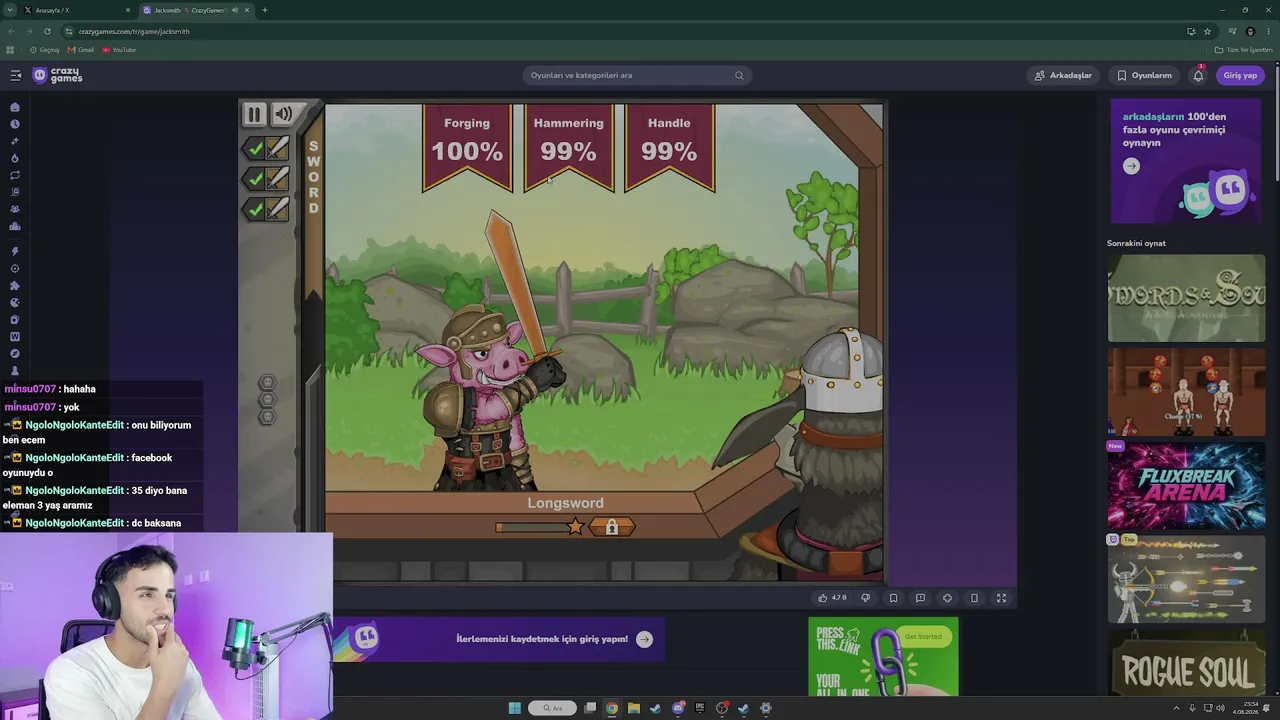Go back to previous page
The width and height of the screenshot is (1280, 720).
tap(11, 31)
